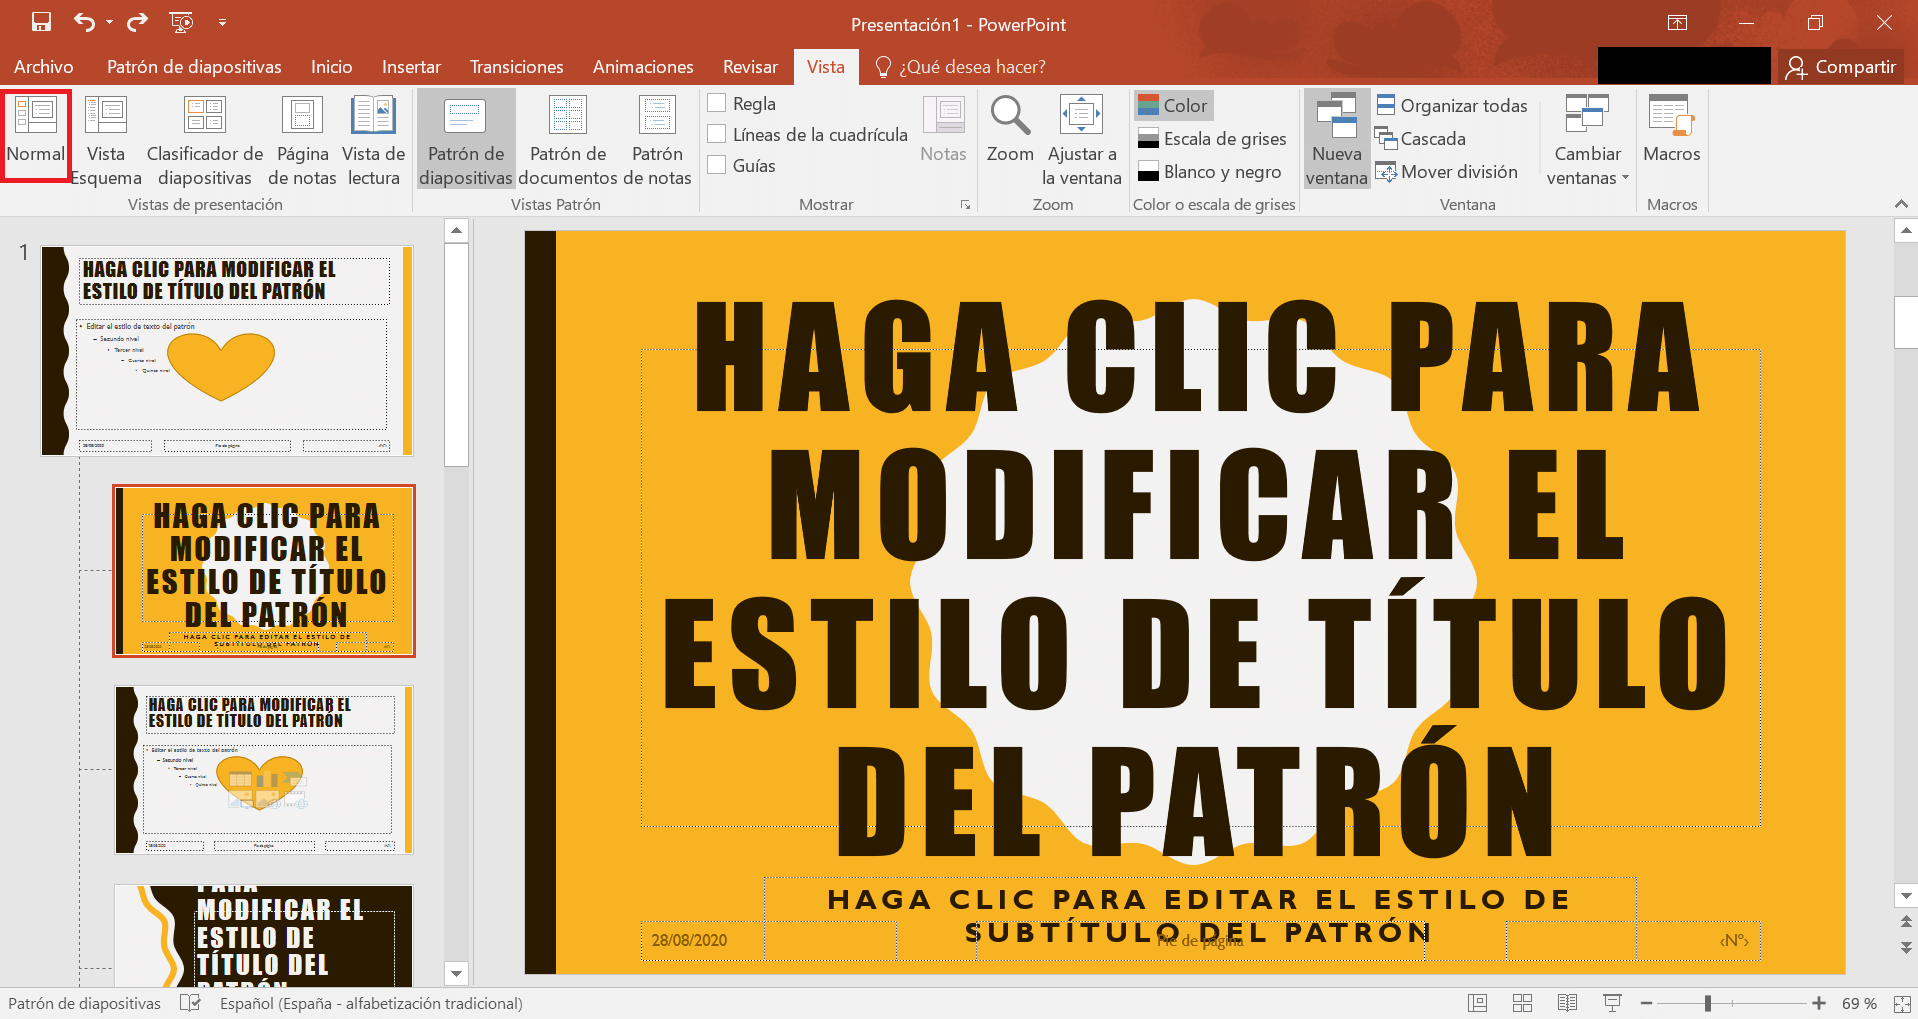Open Customize Quick Access Toolbar dropdown
This screenshot has height=1019, width=1918.
coord(222,22)
